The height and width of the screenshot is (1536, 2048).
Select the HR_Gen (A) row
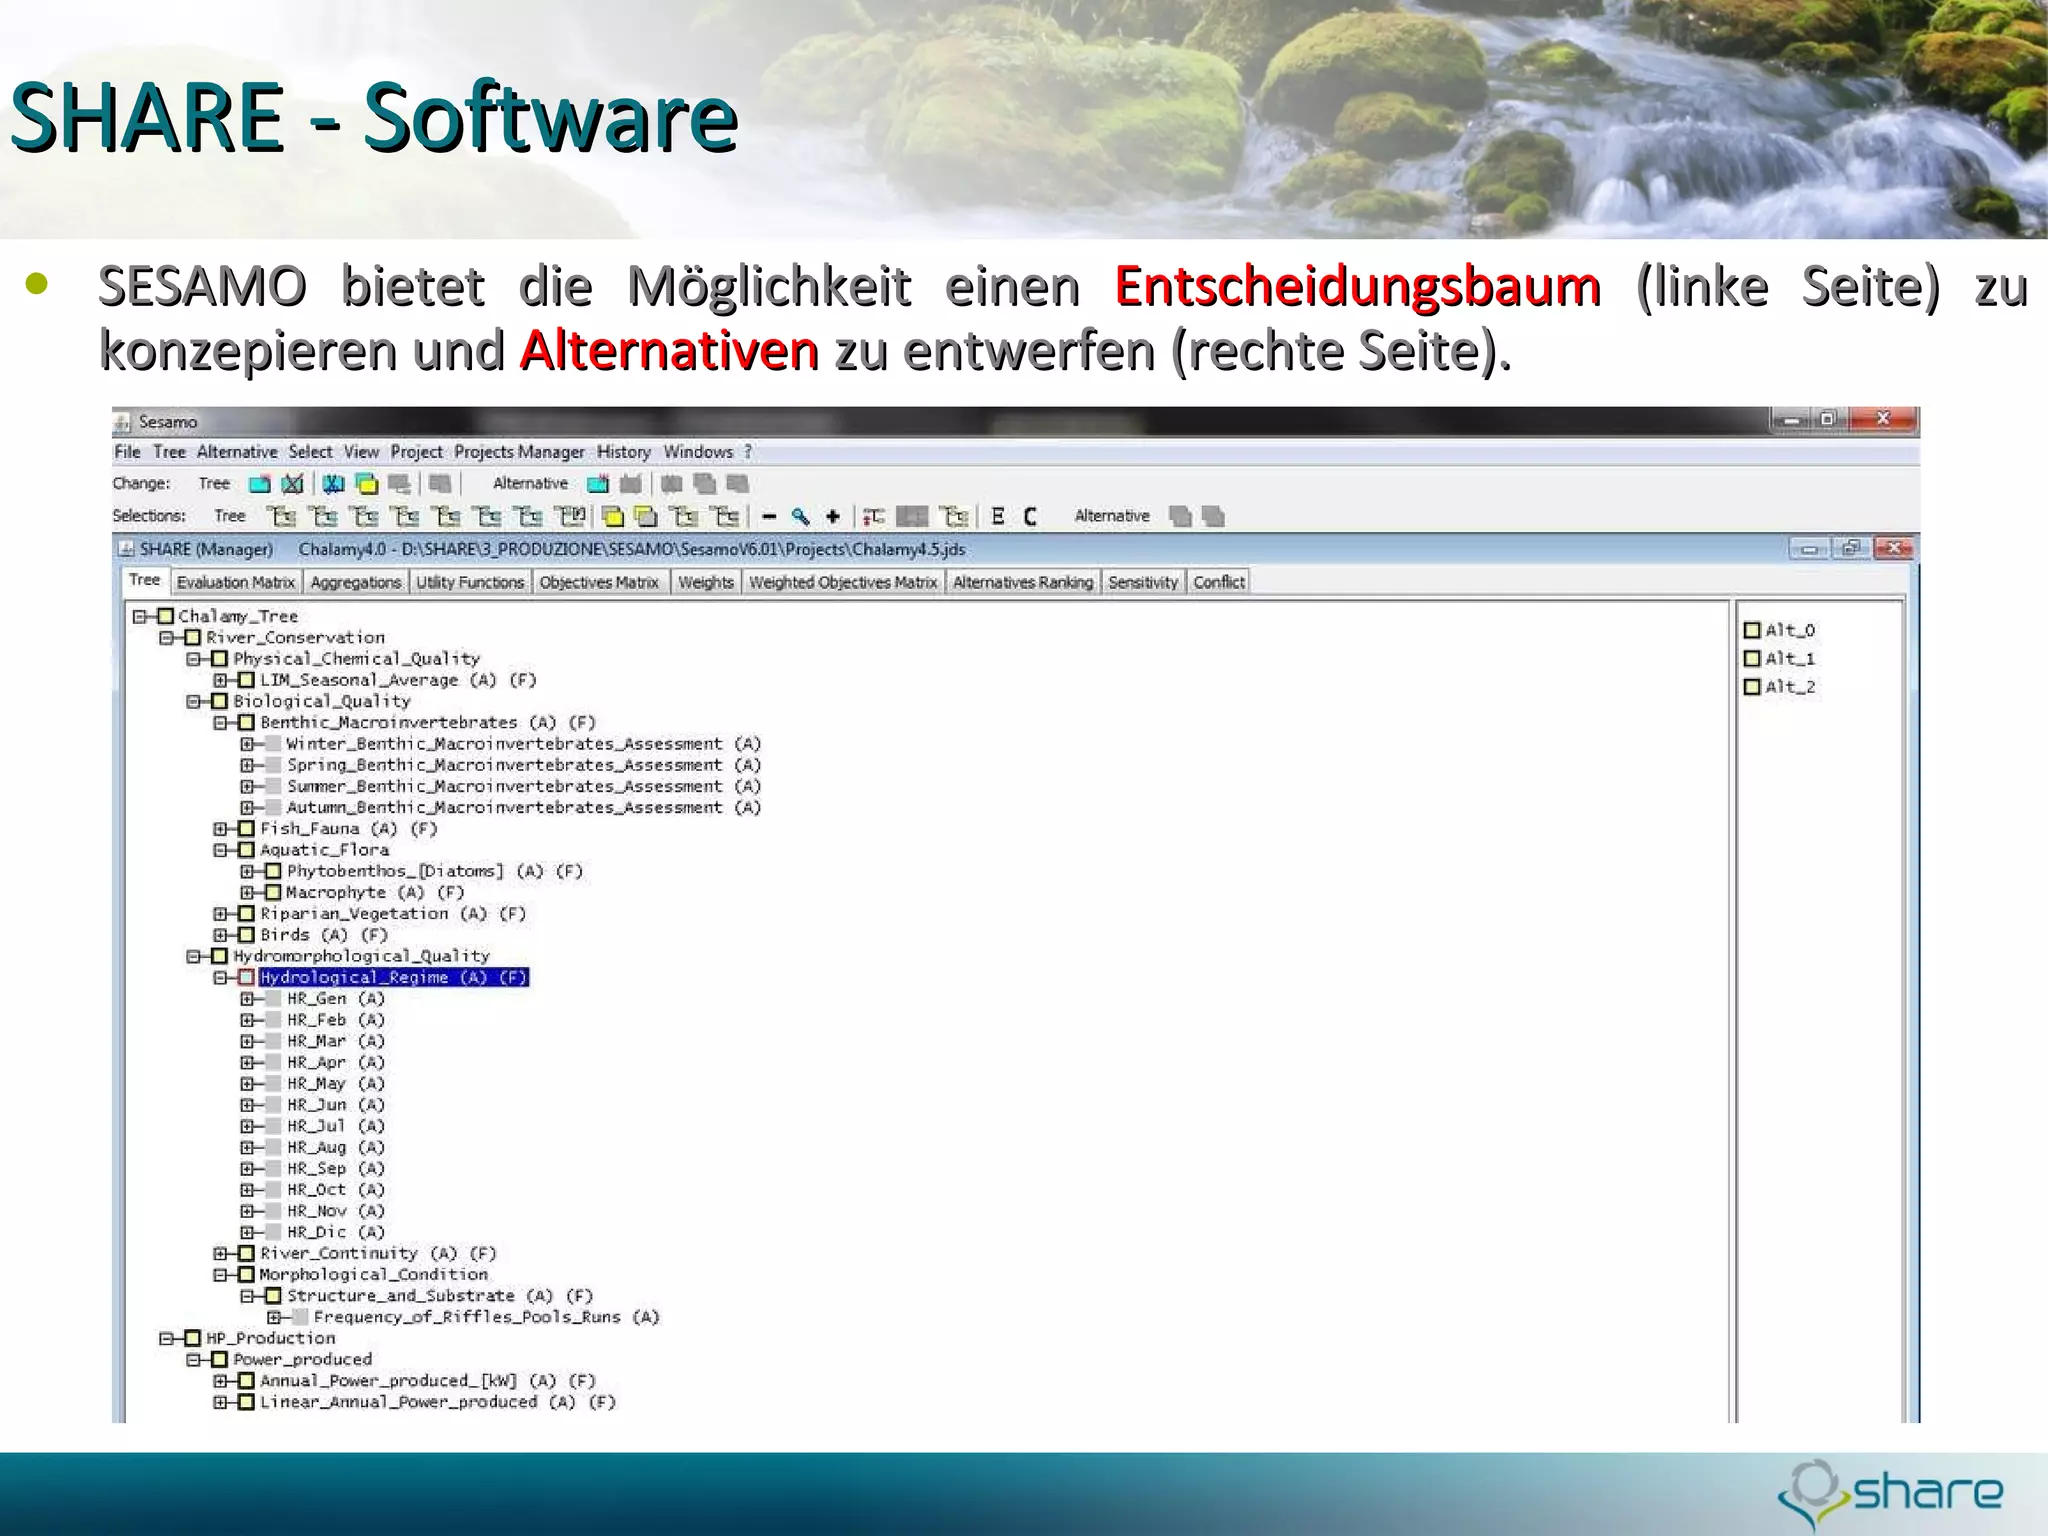[336, 999]
